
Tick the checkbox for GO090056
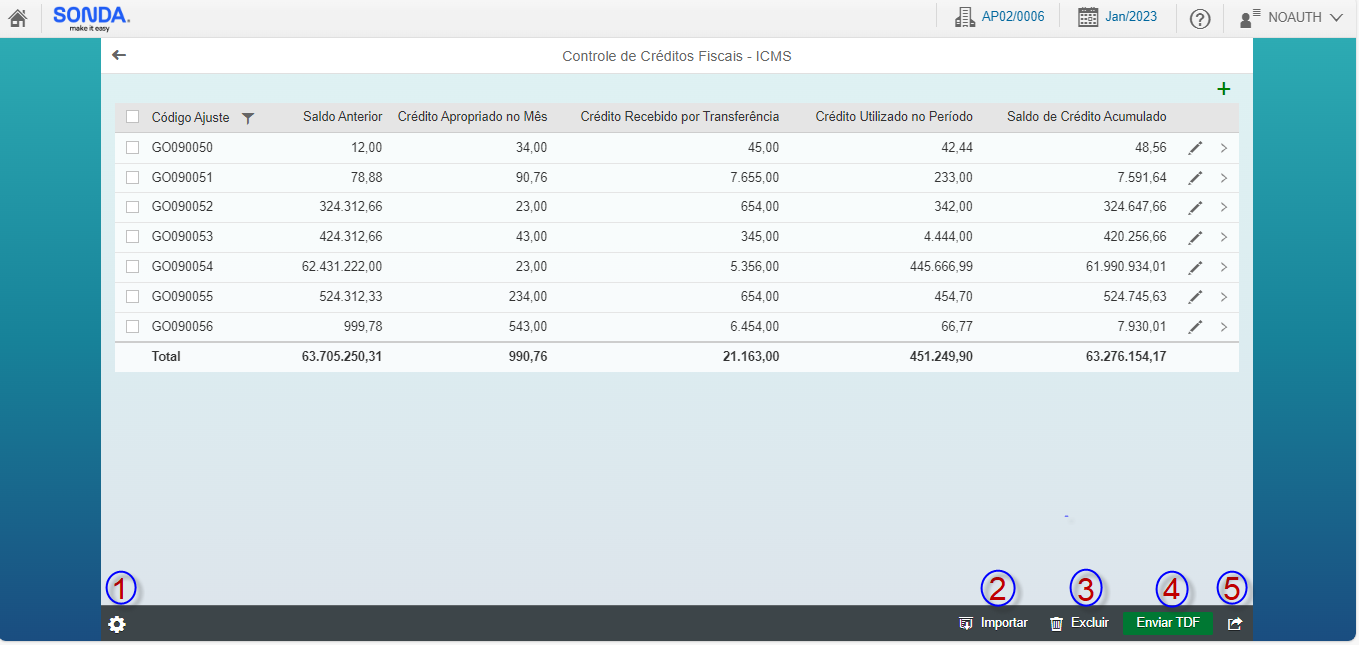click(132, 326)
